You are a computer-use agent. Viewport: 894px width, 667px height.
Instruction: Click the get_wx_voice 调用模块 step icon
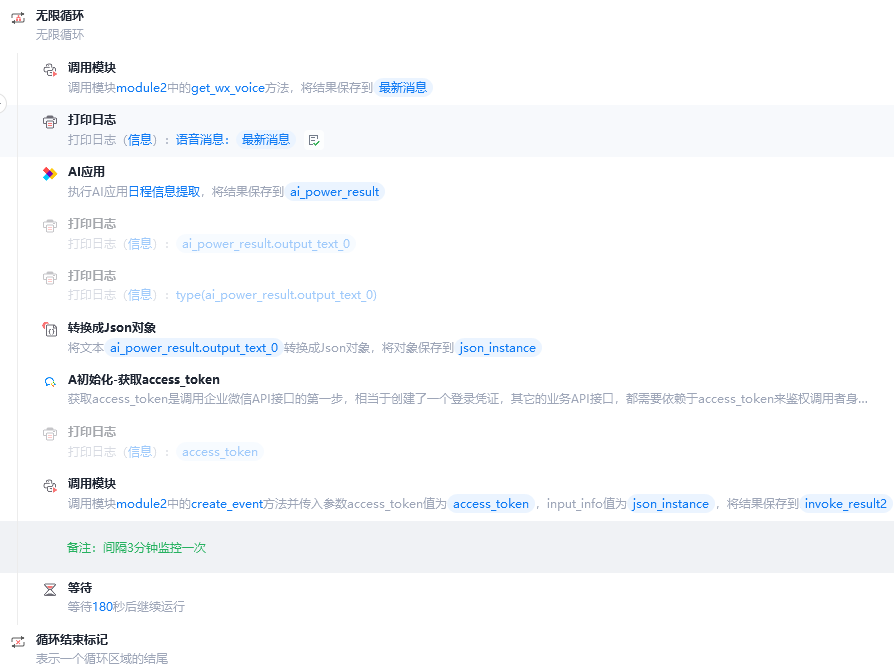pos(50,70)
